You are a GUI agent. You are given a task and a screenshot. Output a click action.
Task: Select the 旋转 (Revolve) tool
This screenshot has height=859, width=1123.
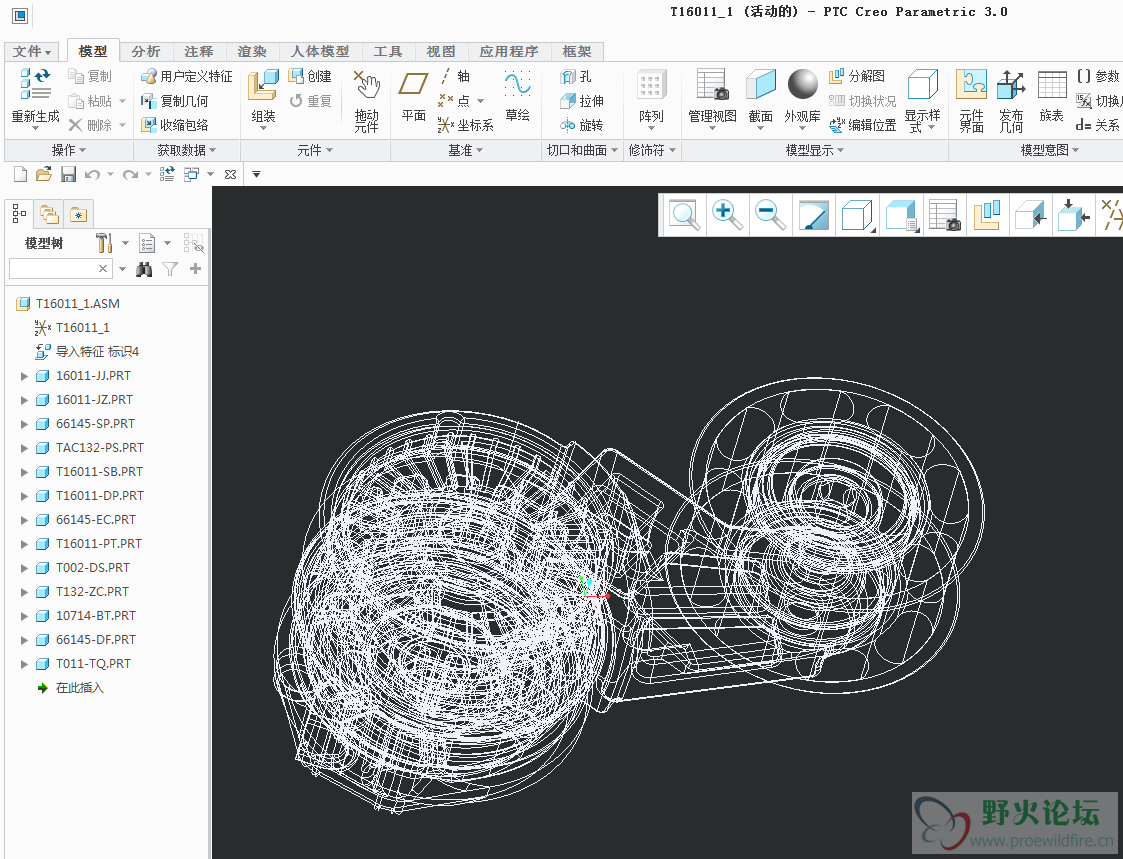[x=582, y=125]
